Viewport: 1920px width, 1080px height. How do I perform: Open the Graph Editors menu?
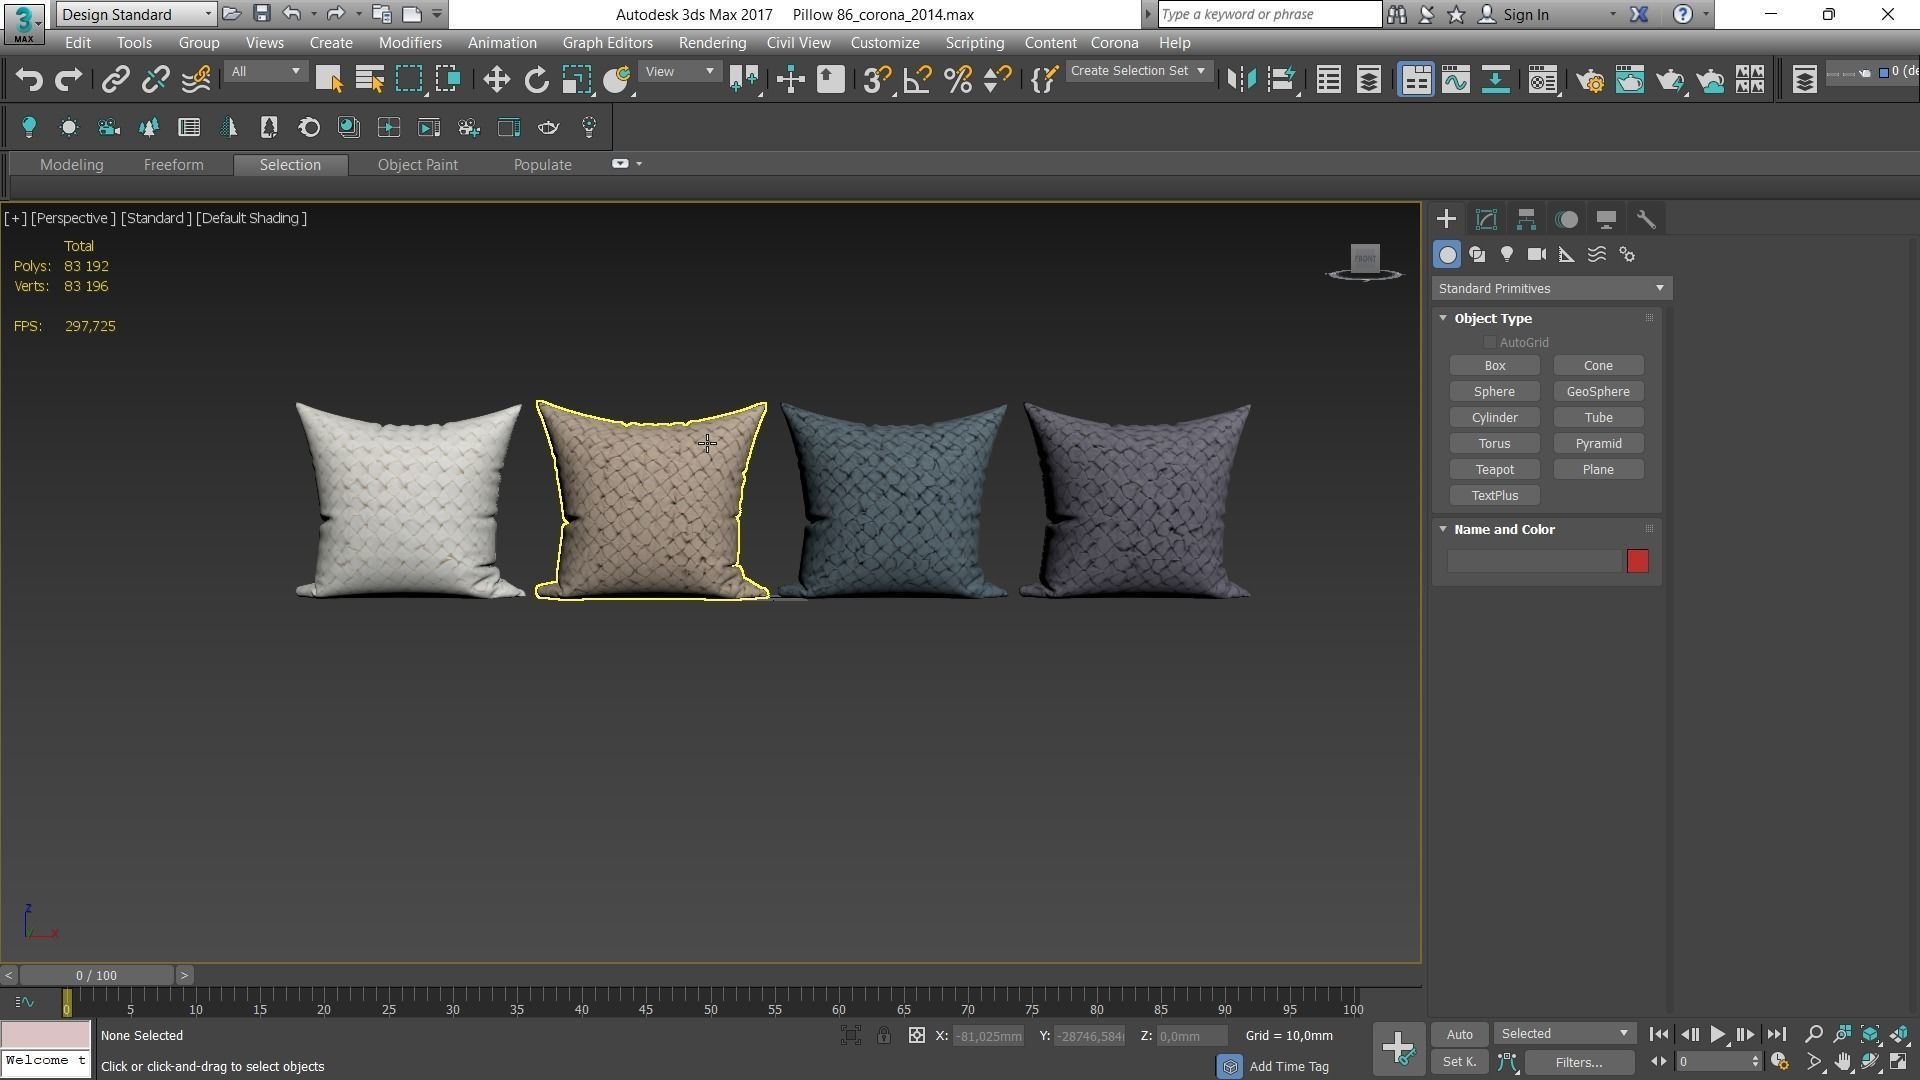607,43
